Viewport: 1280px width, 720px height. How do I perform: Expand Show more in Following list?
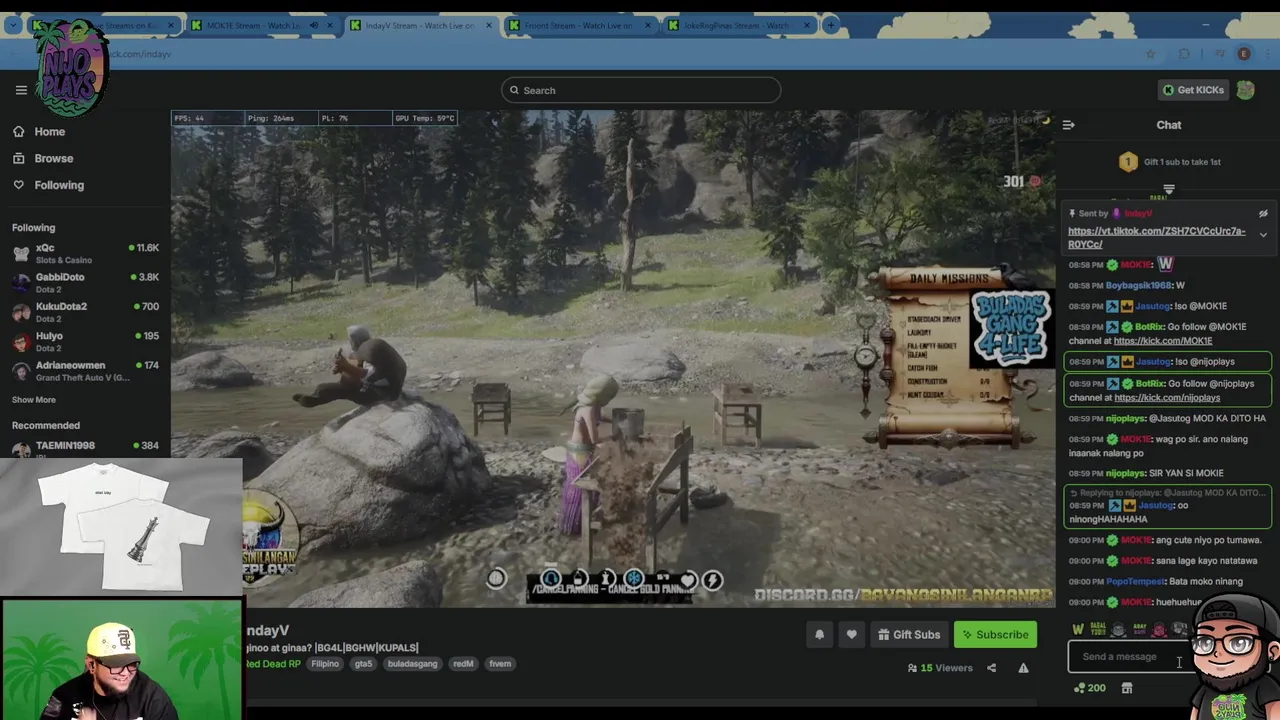pos(33,400)
